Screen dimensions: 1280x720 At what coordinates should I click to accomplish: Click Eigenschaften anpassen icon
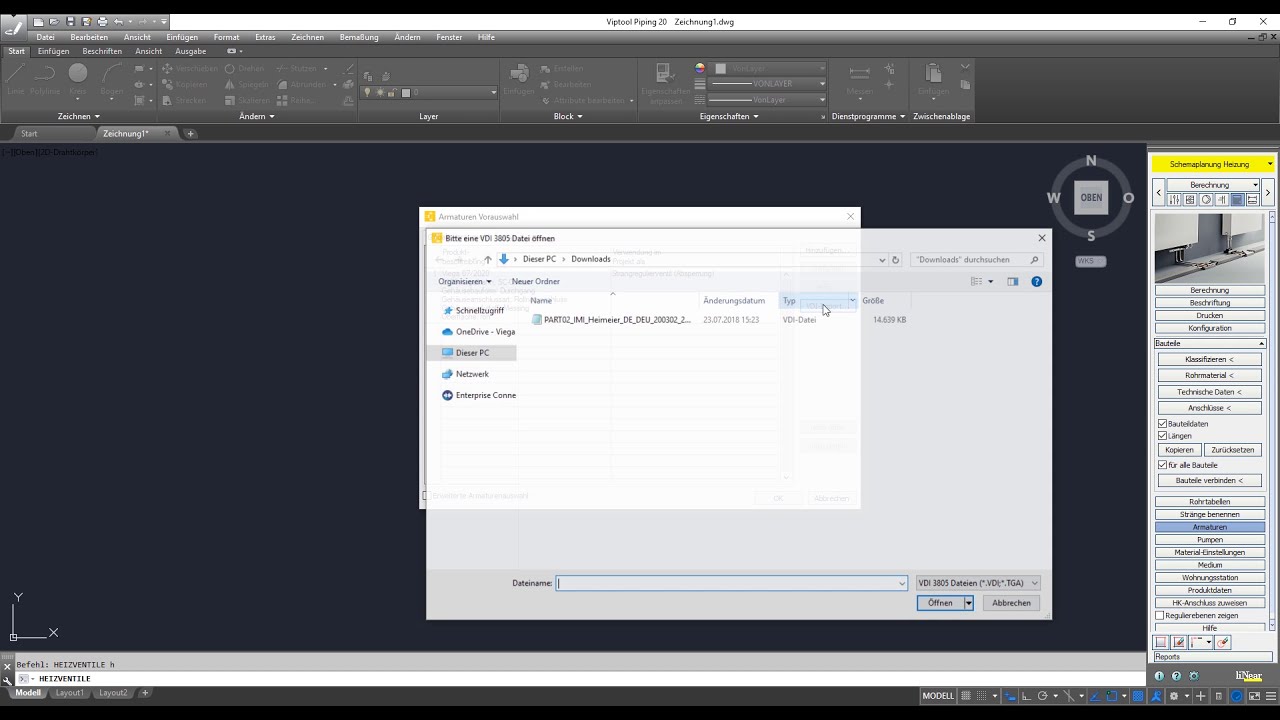tap(665, 84)
